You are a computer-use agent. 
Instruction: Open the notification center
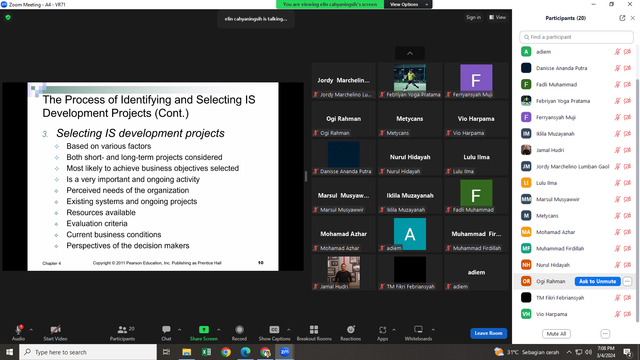627,352
